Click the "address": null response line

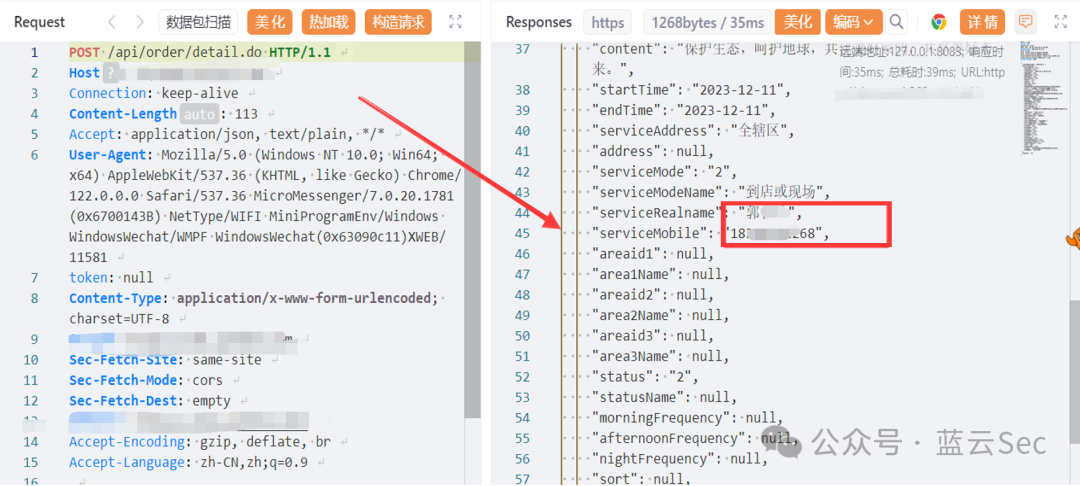tap(652, 151)
